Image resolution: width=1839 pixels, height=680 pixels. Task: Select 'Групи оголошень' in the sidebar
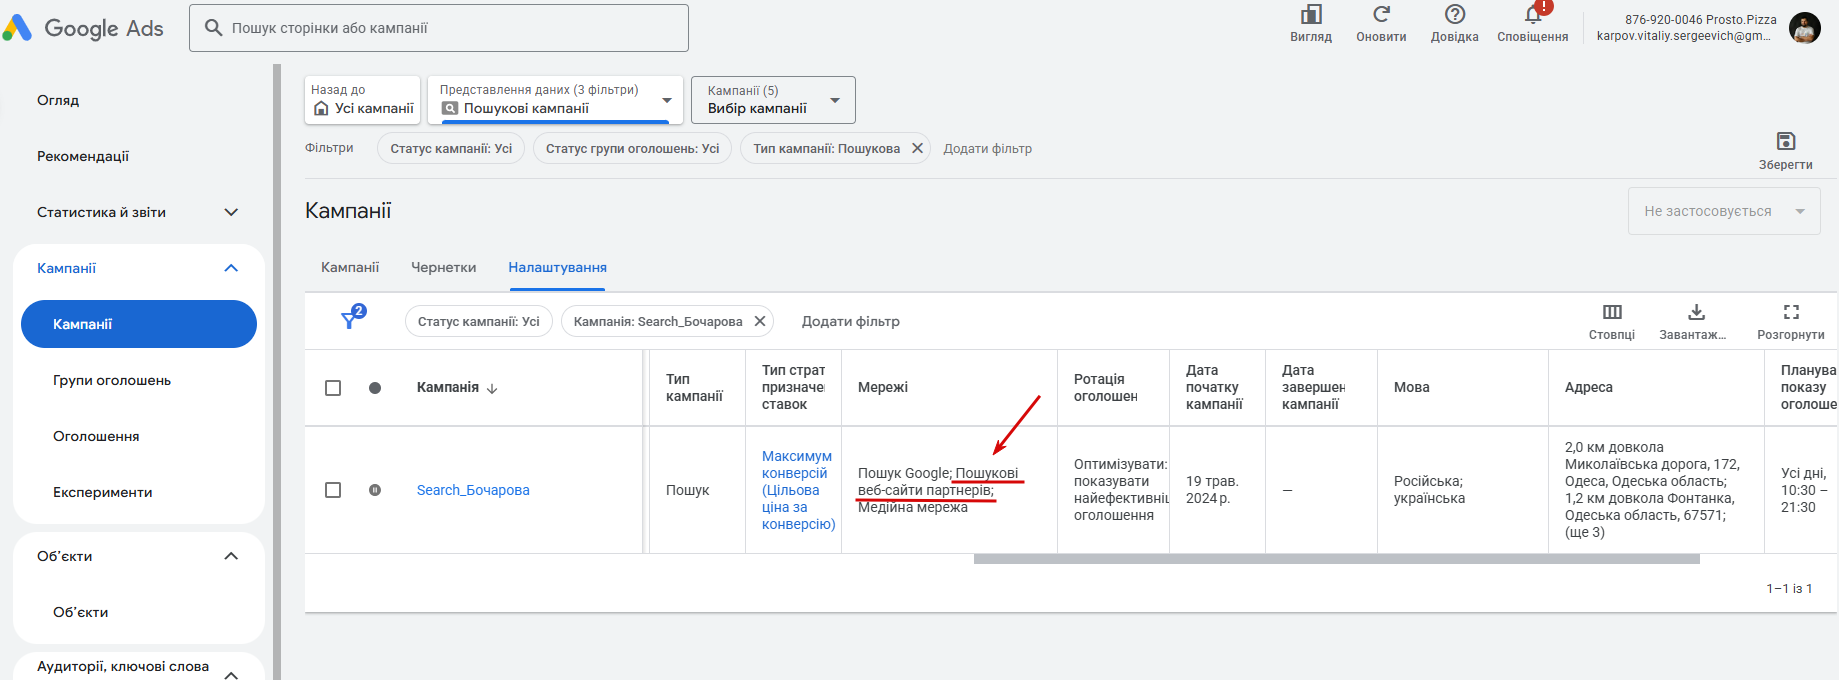pos(112,380)
